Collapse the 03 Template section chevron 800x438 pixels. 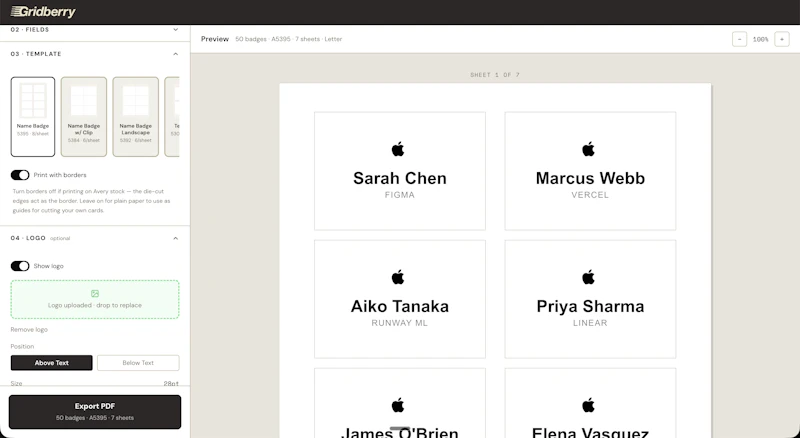[x=176, y=54]
